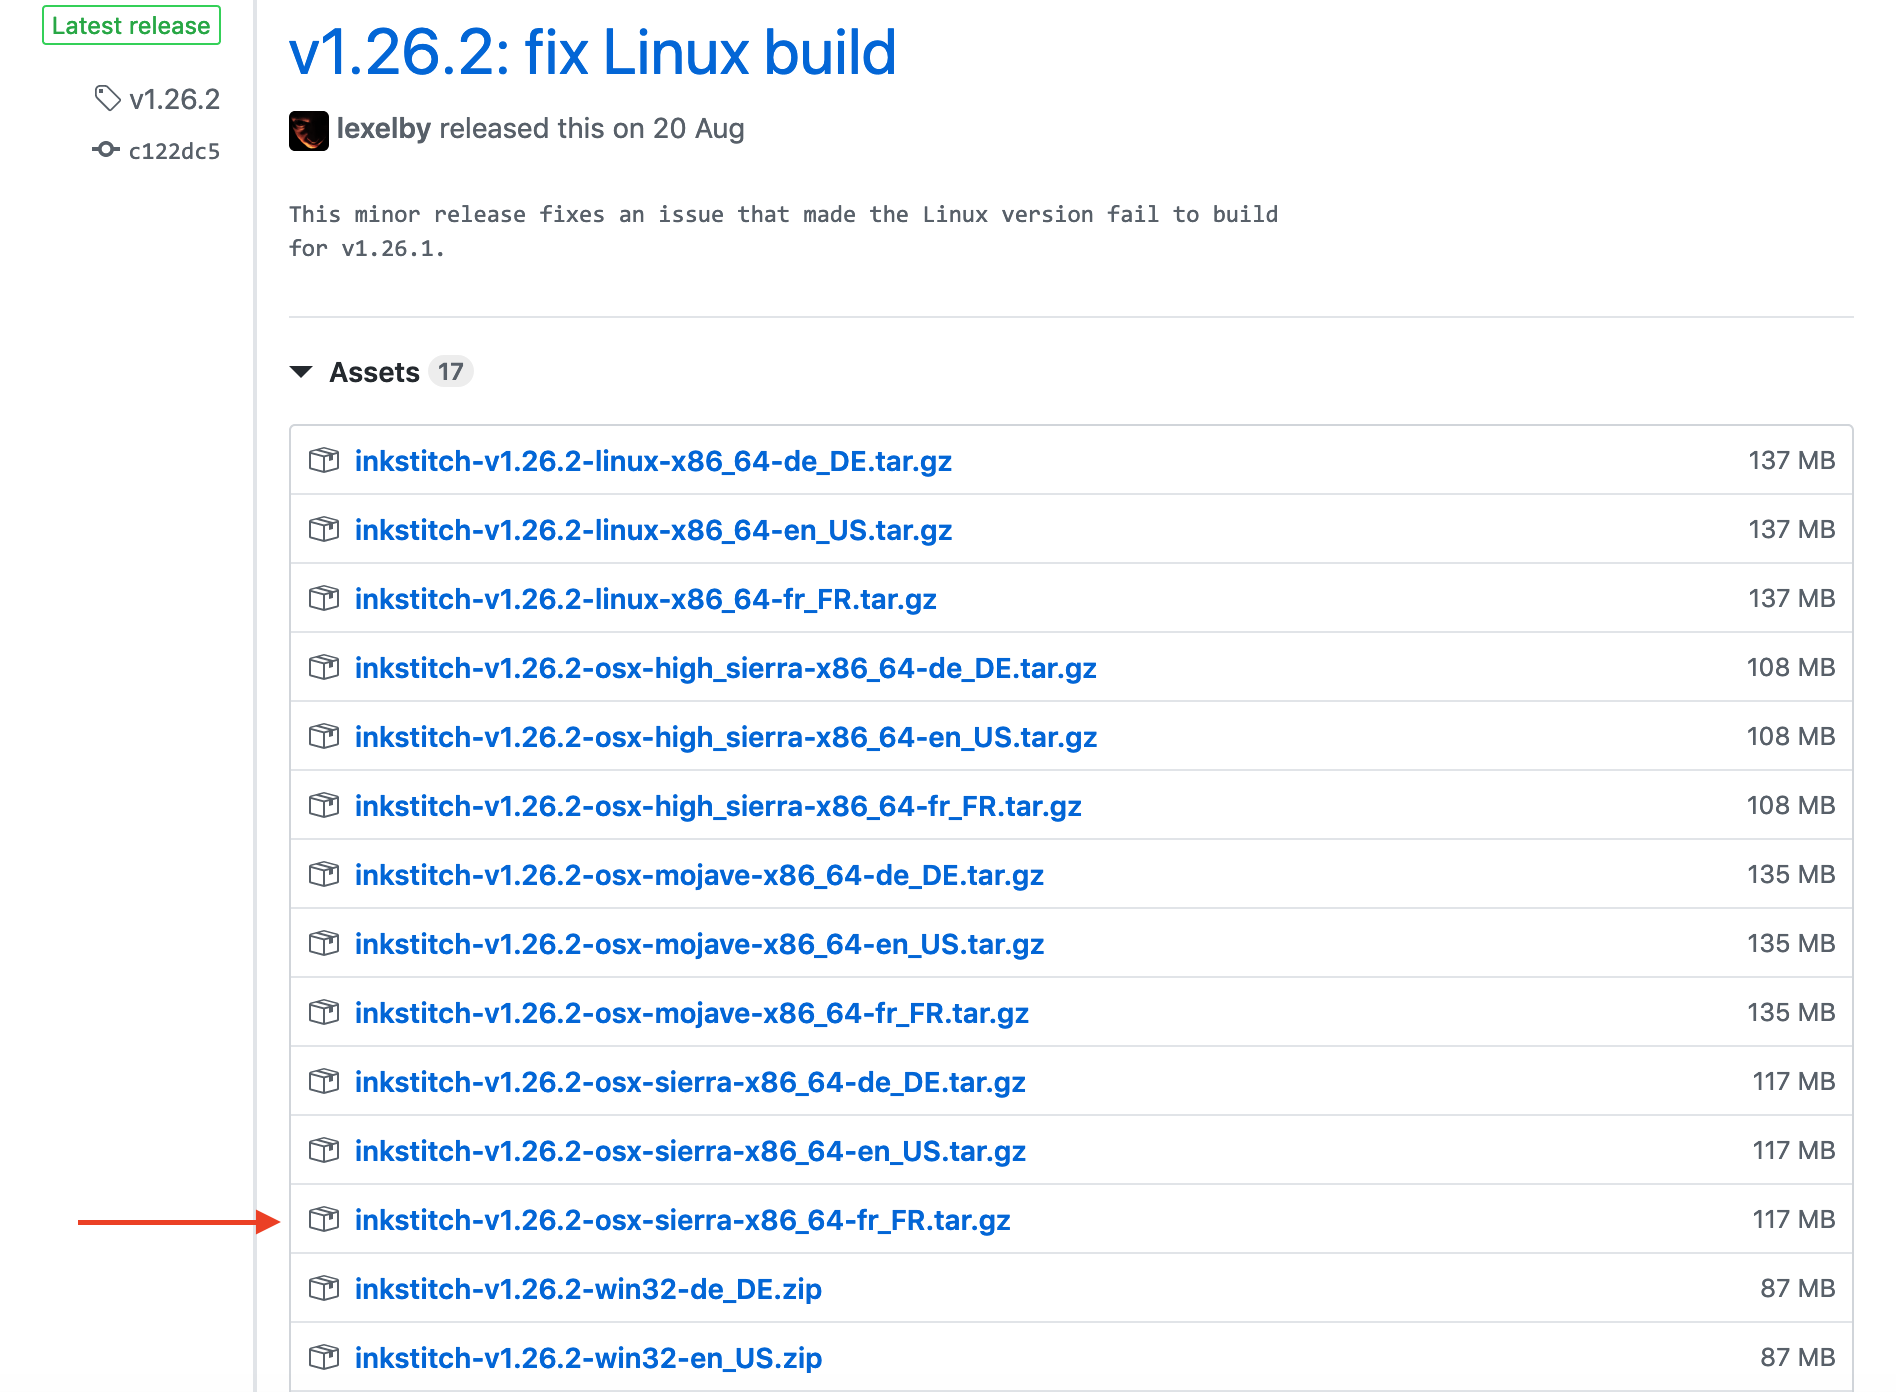Click package icon for win32-en_US zip

(x=324, y=1357)
